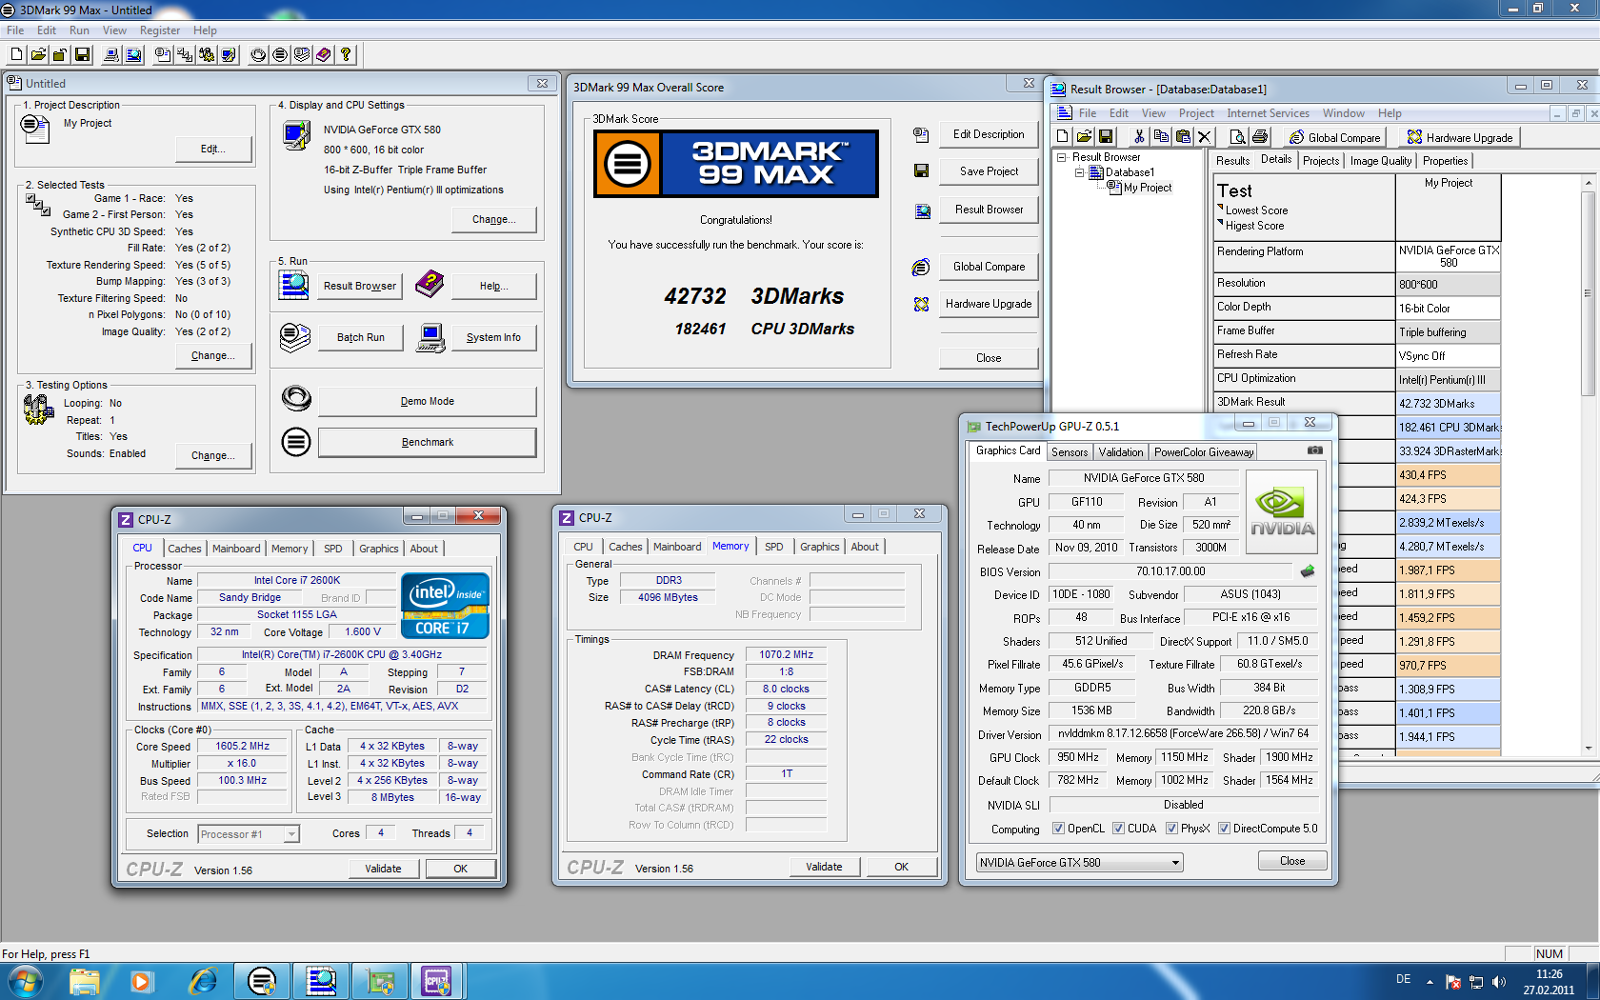Switch to Mainboard tab in left CPU-Z window
The width and height of the screenshot is (1600, 1000).
[x=236, y=548]
